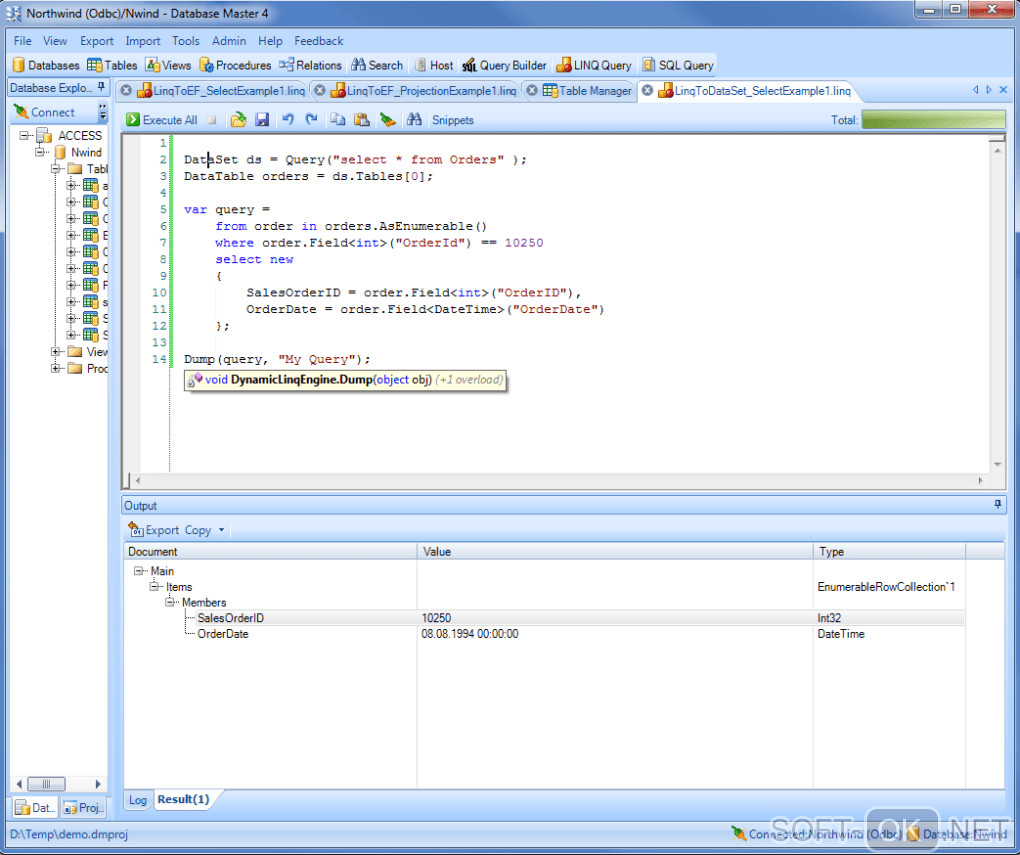Switch to the Log tab
Image resolution: width=1020 pixels, height=855 pixels.
pyautogui.click(x=137, y=800)
